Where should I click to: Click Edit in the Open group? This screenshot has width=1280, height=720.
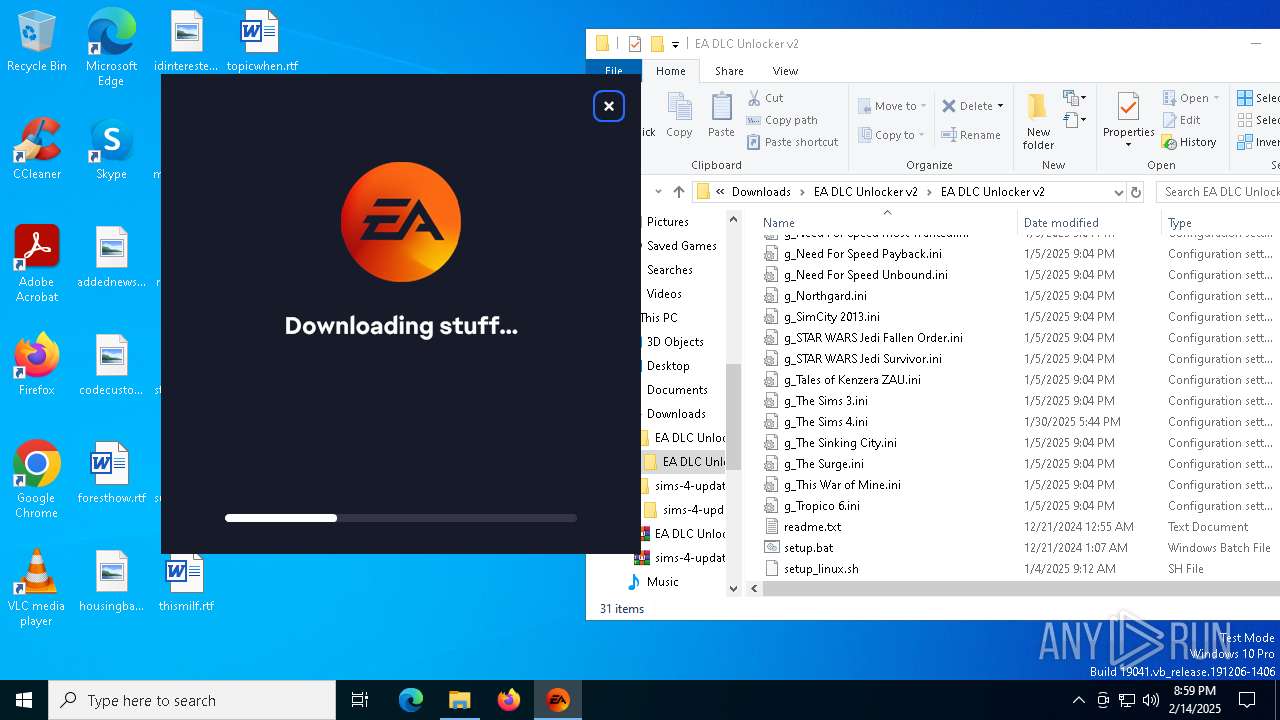click(x=1181, y=120)
